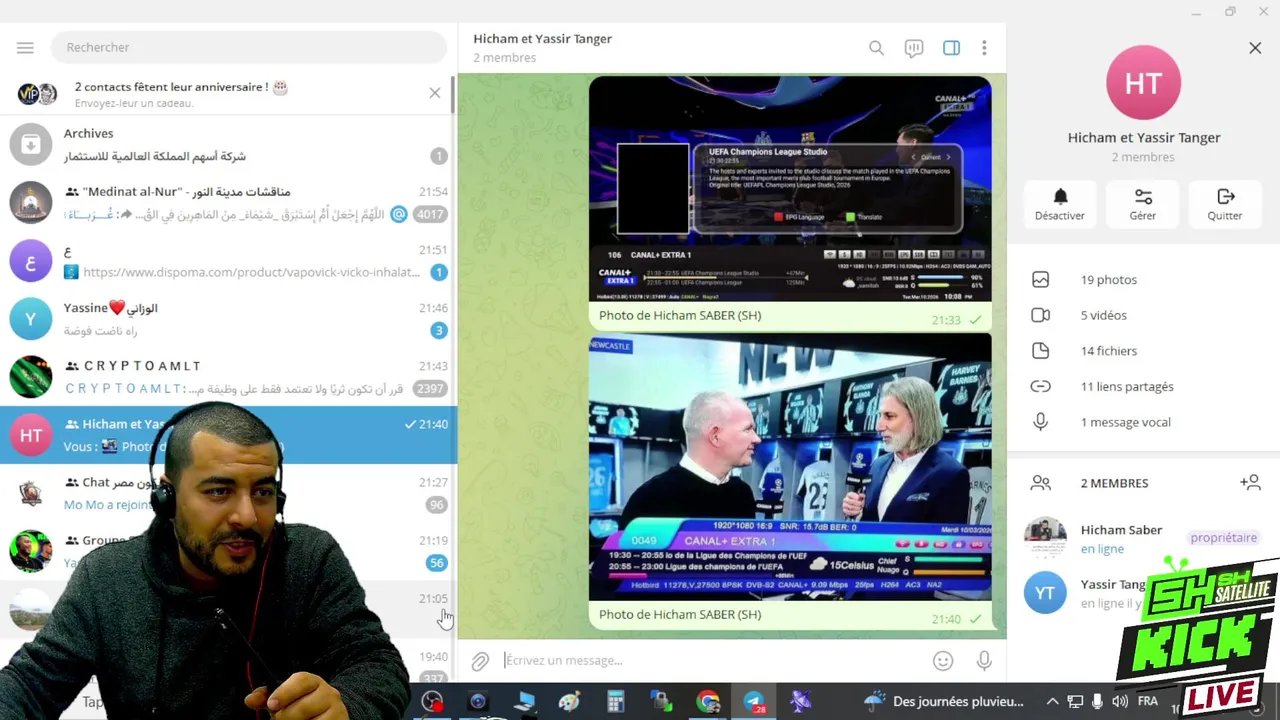This screenshot has height=720, width=1280.
Task: Attach a file with the paperclip icon
Action: coord(480,660)
